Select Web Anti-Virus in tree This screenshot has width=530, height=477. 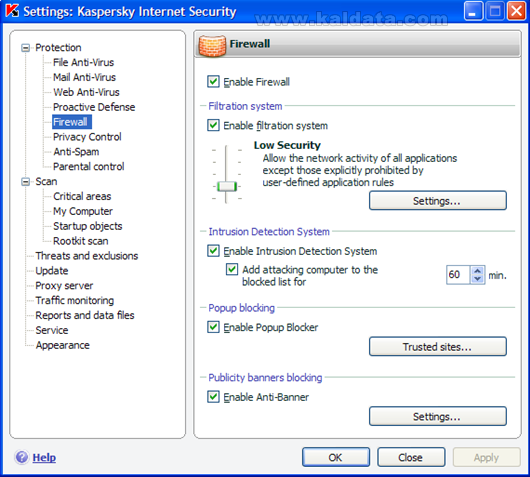[86, 92]
